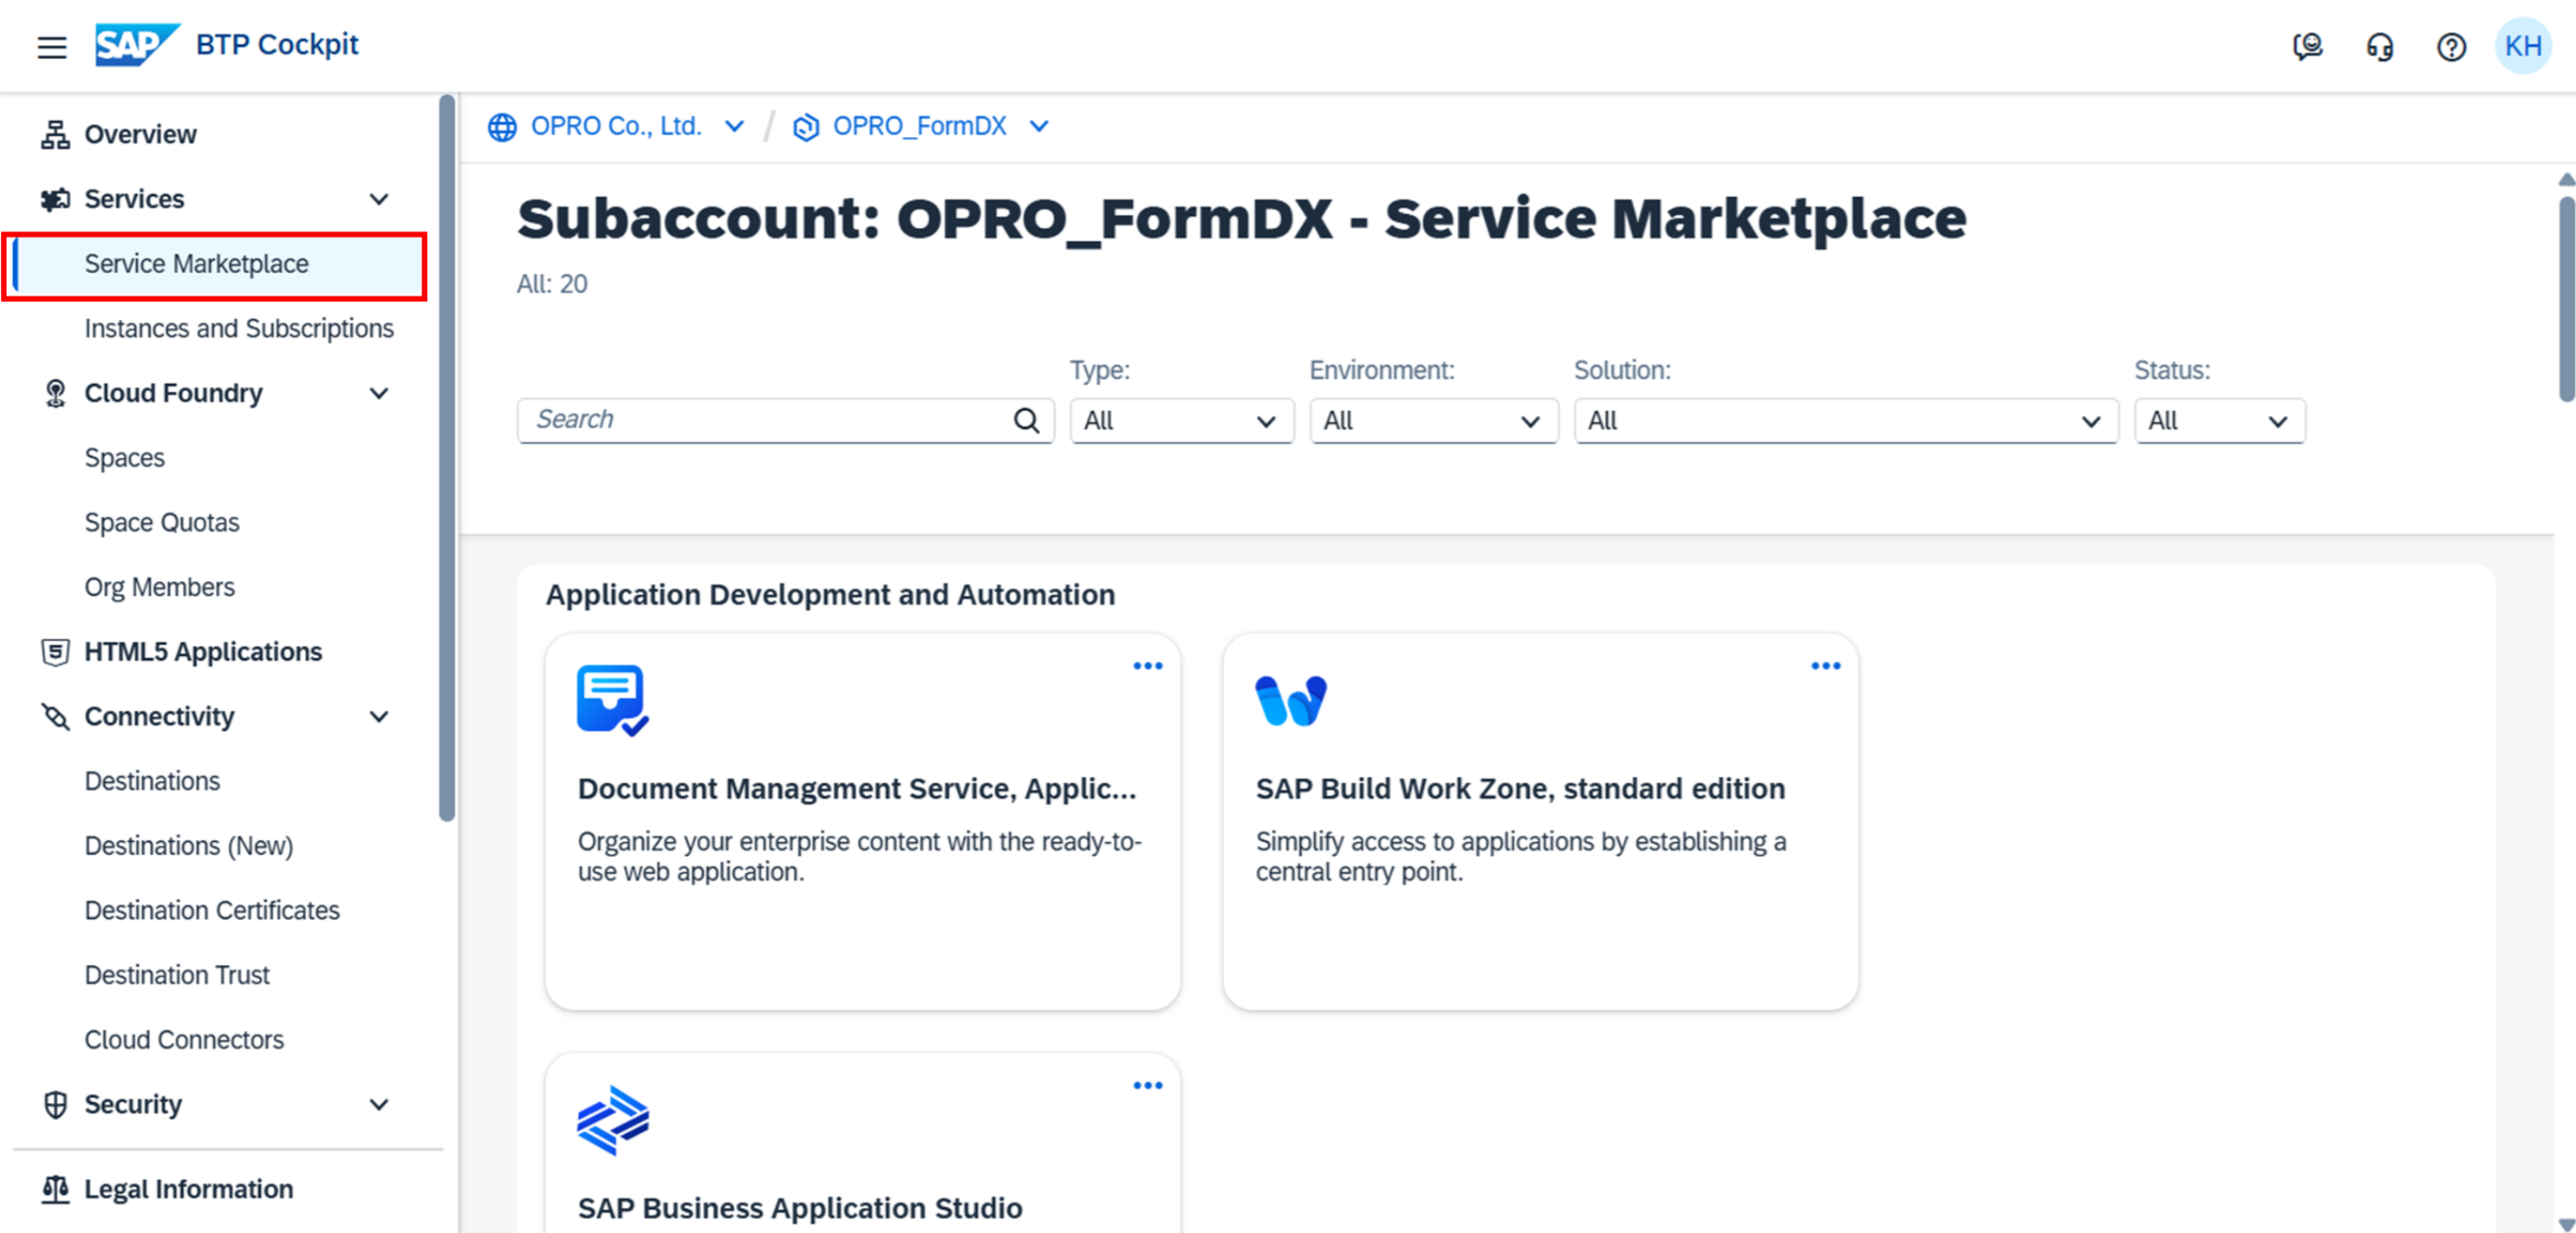Open the feedback chat icon in header

pyautogui.click(x=2307, y=47)
